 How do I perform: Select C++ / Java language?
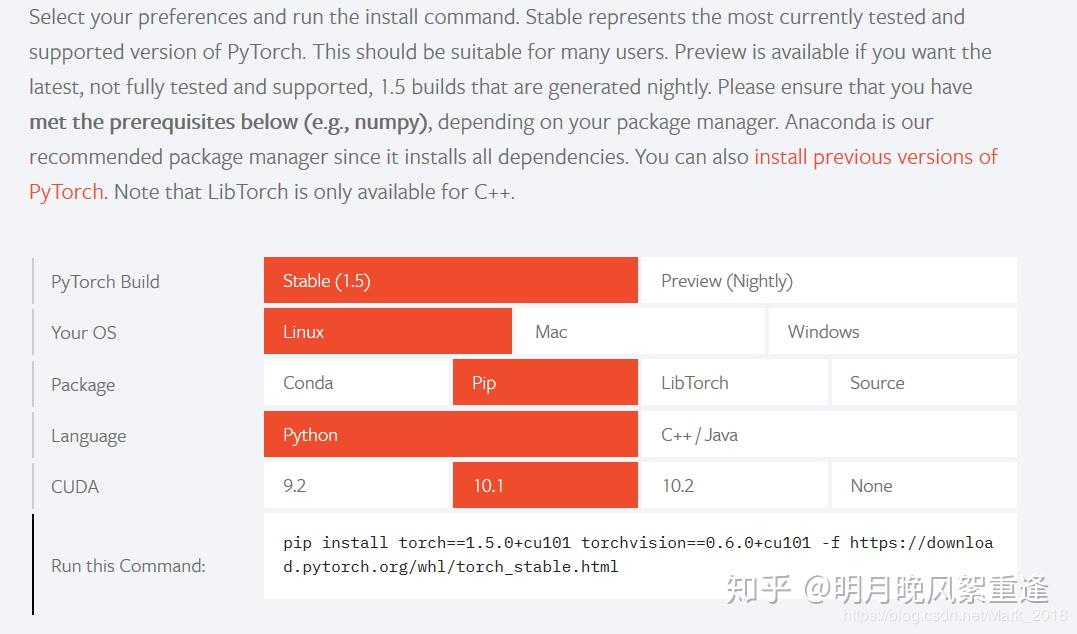pos(829,434)
